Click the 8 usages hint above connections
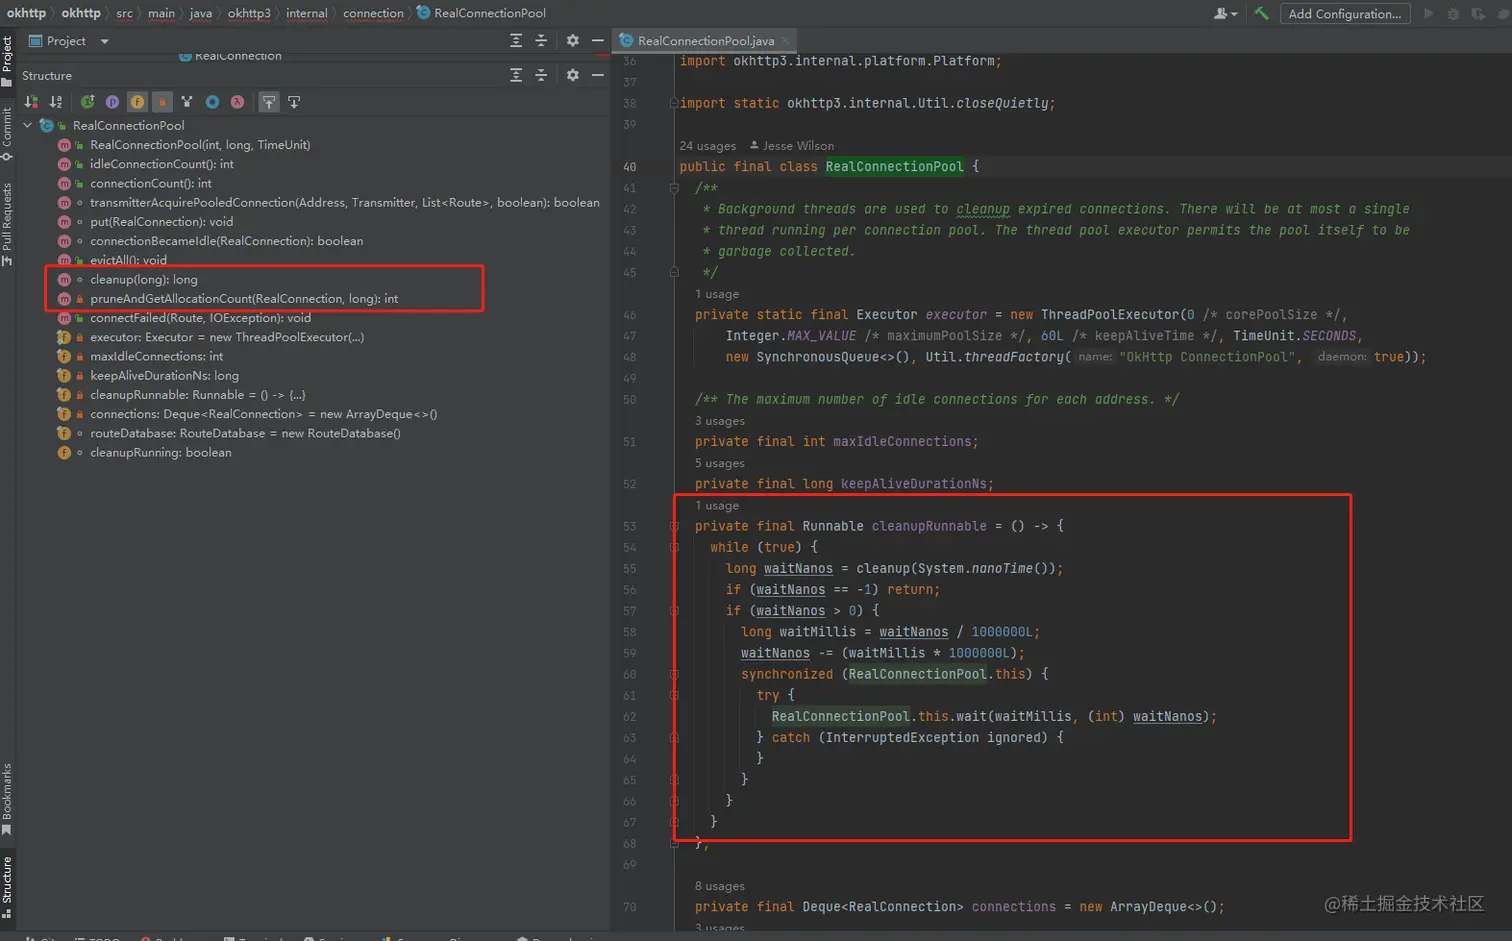 coord(720,886)
